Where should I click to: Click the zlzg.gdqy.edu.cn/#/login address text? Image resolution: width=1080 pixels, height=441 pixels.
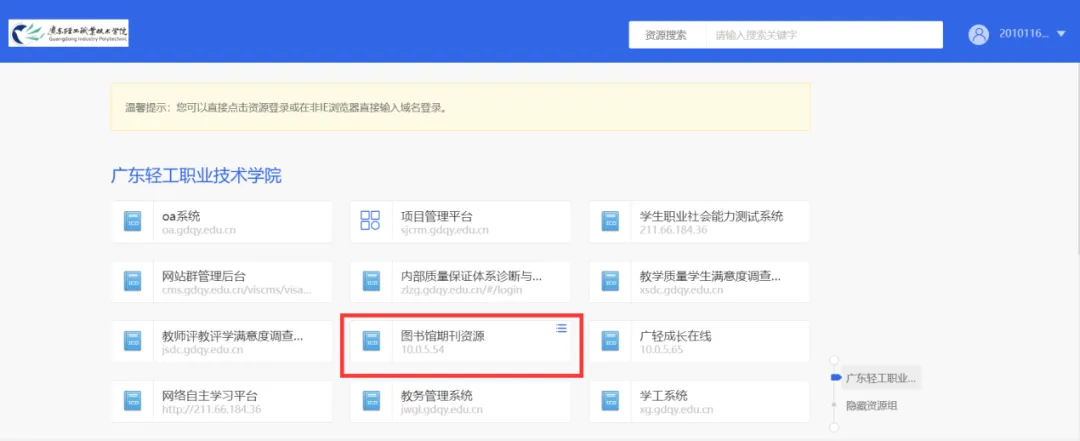tap(461, 290)
